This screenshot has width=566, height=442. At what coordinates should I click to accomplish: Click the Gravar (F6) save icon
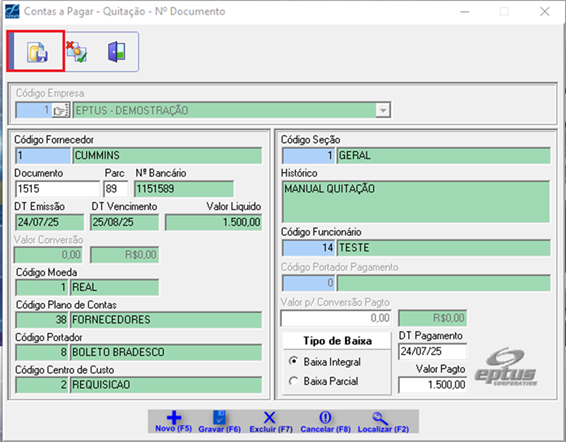pos(219,417)
